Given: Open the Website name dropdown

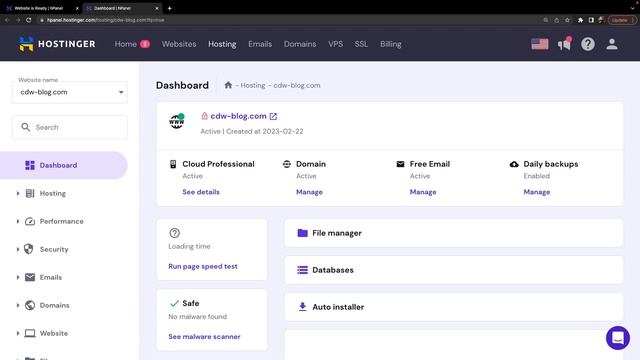Looking at the screenshot, I should click(70, 92).
